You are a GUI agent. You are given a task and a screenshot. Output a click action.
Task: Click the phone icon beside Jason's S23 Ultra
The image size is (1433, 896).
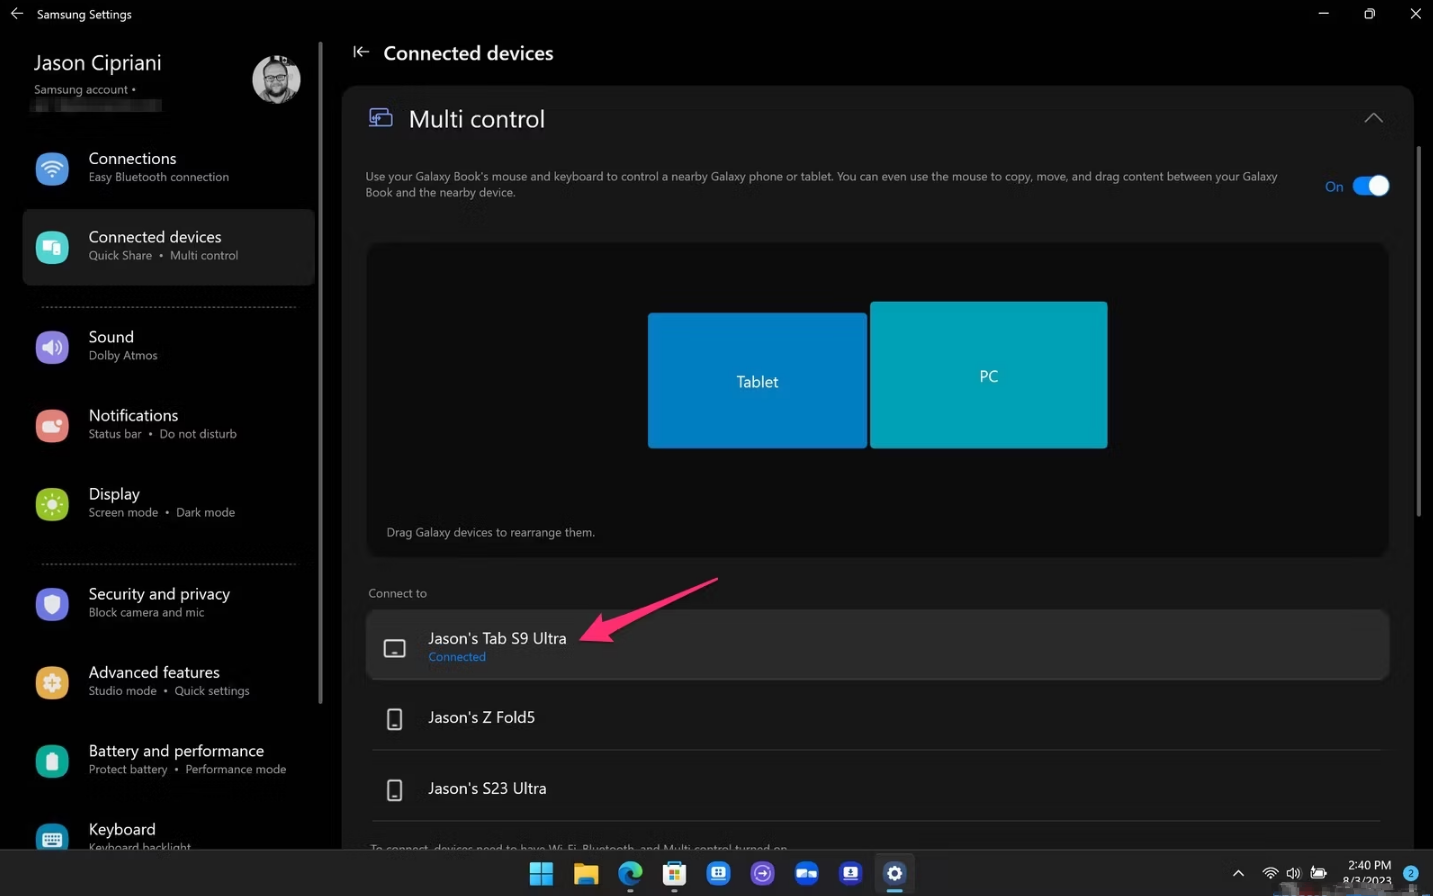pos(394,789)
